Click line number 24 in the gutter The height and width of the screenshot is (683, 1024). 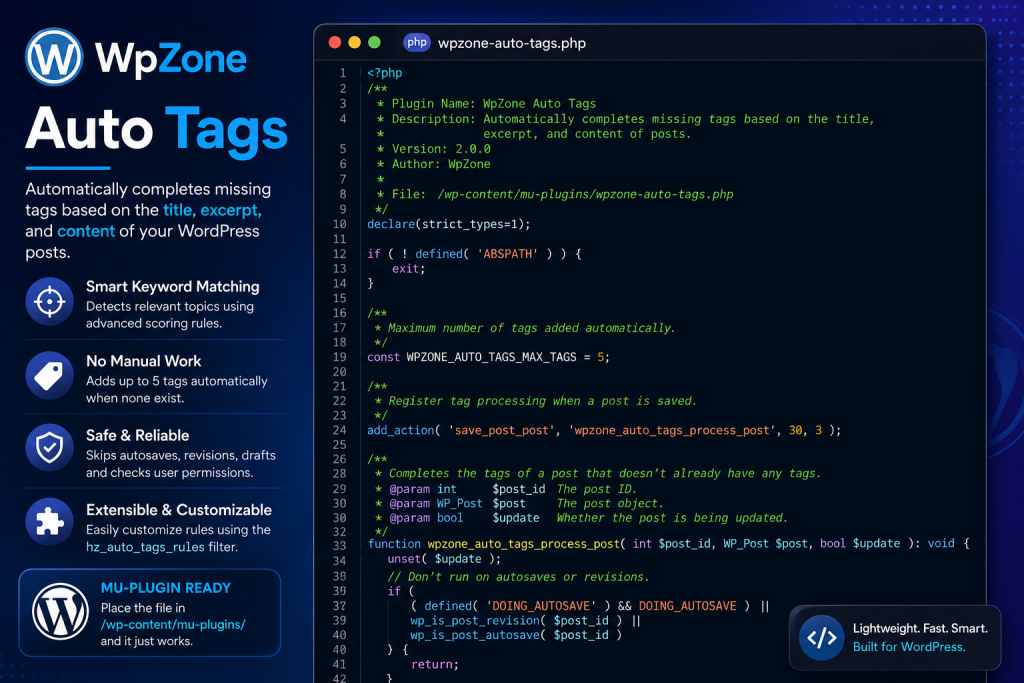(x=340, y=430)
